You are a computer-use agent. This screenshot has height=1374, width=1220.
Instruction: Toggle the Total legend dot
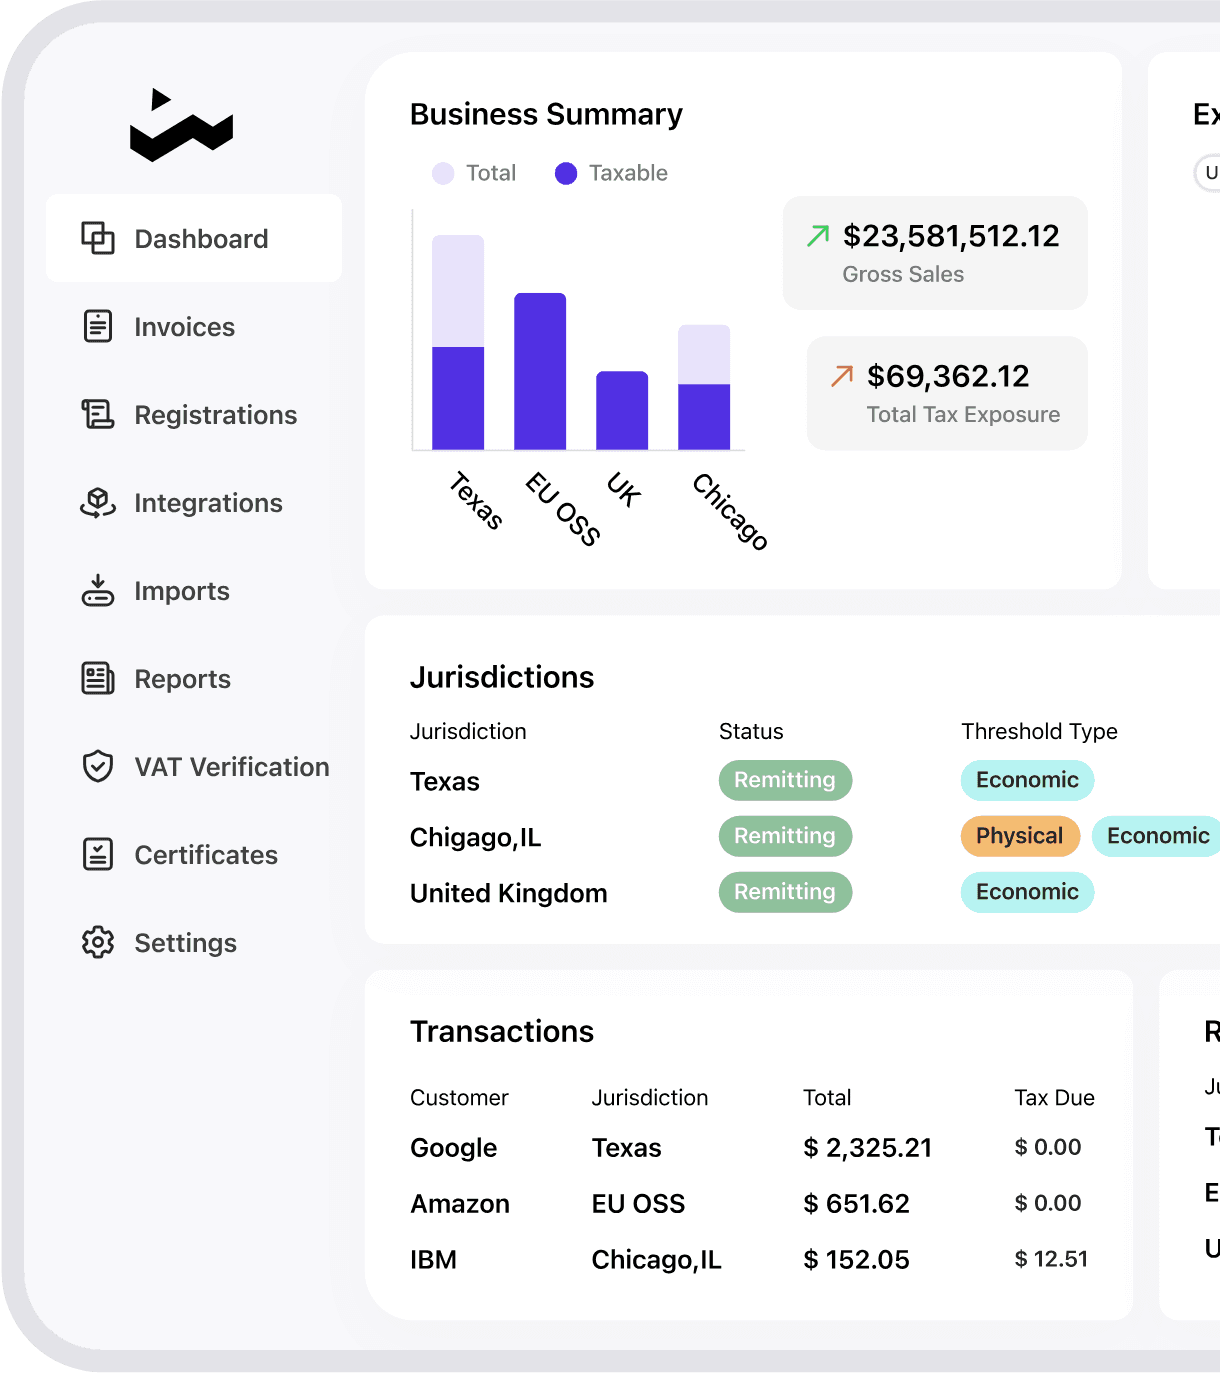(x=443, y=173)
